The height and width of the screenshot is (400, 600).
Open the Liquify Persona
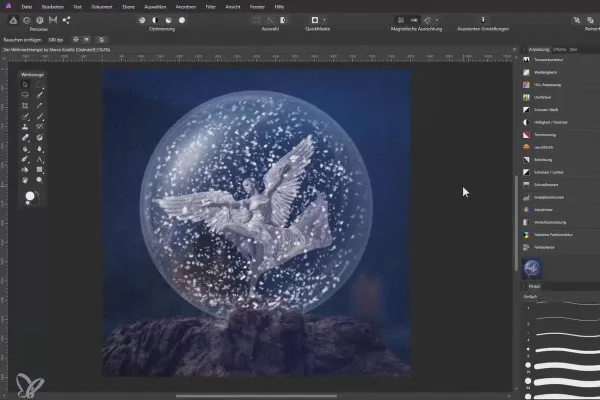pyautogui.click(x=26, y=20)
